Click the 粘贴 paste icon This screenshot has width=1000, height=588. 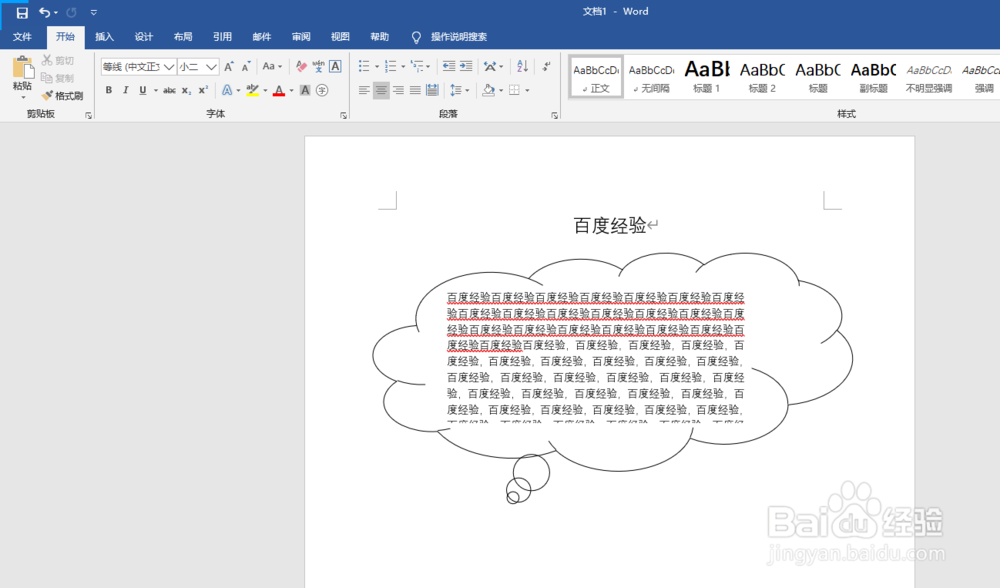pos(23,68)
